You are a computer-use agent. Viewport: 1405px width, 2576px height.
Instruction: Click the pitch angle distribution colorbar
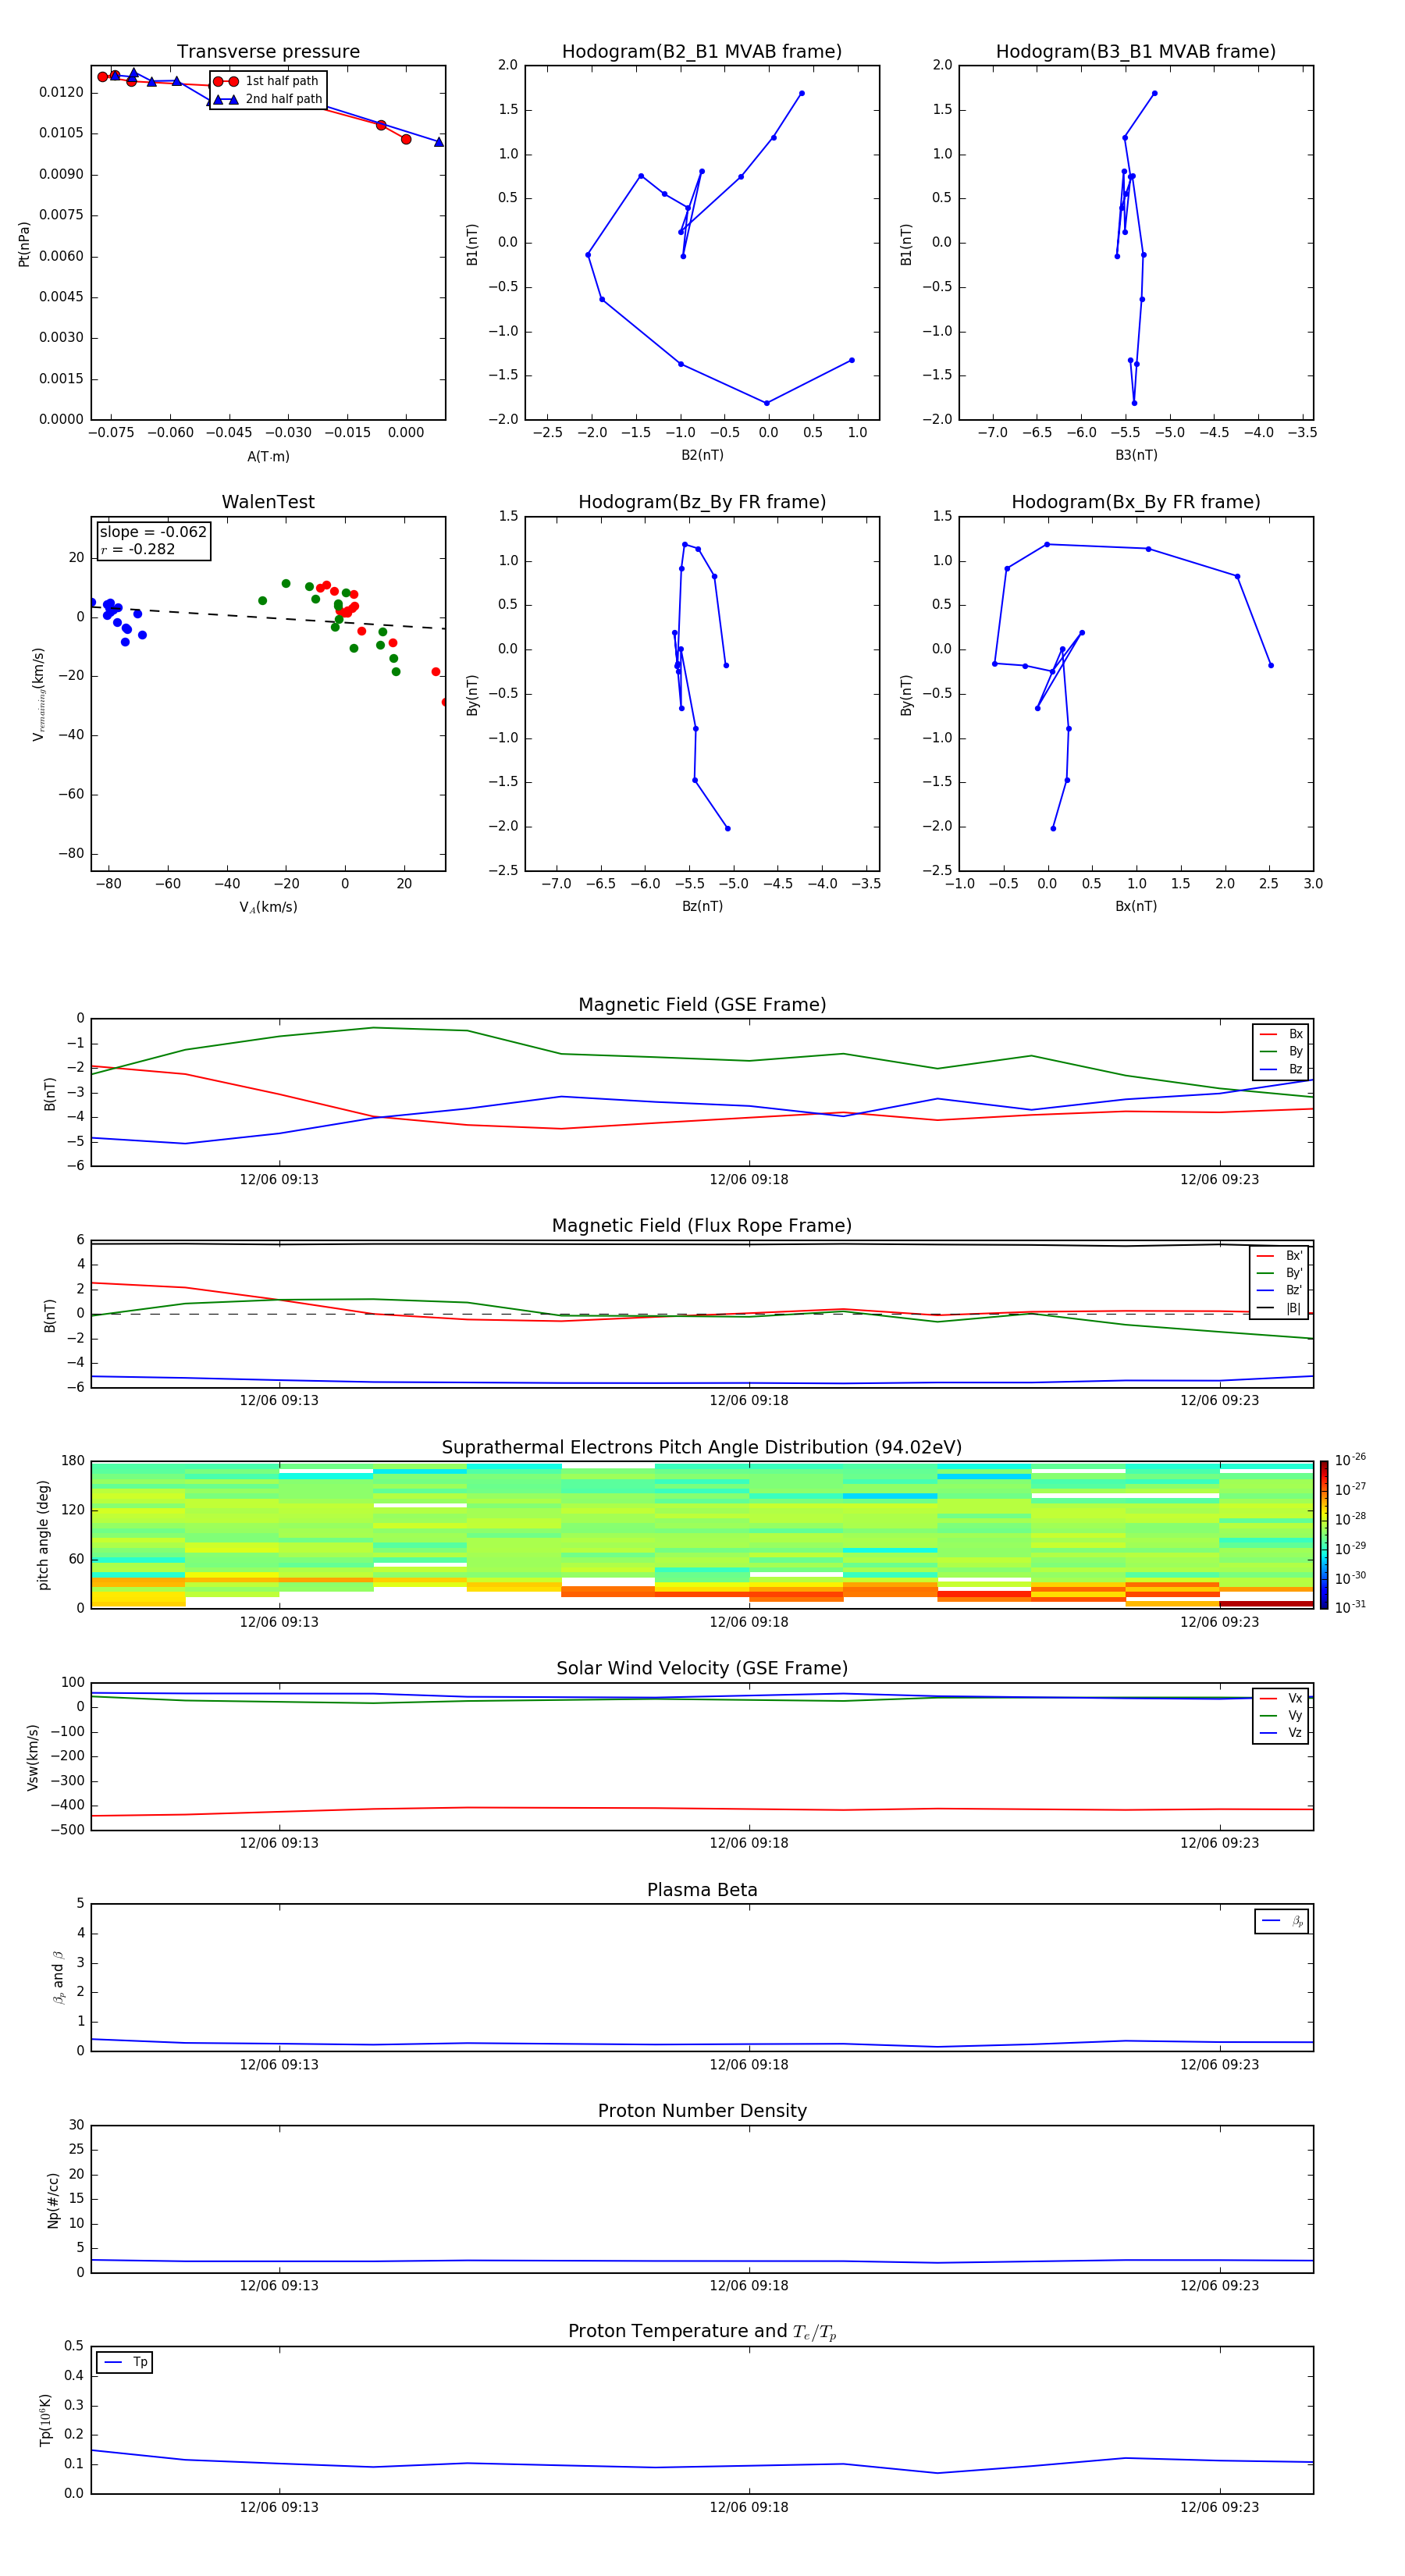(1324, 1535)
